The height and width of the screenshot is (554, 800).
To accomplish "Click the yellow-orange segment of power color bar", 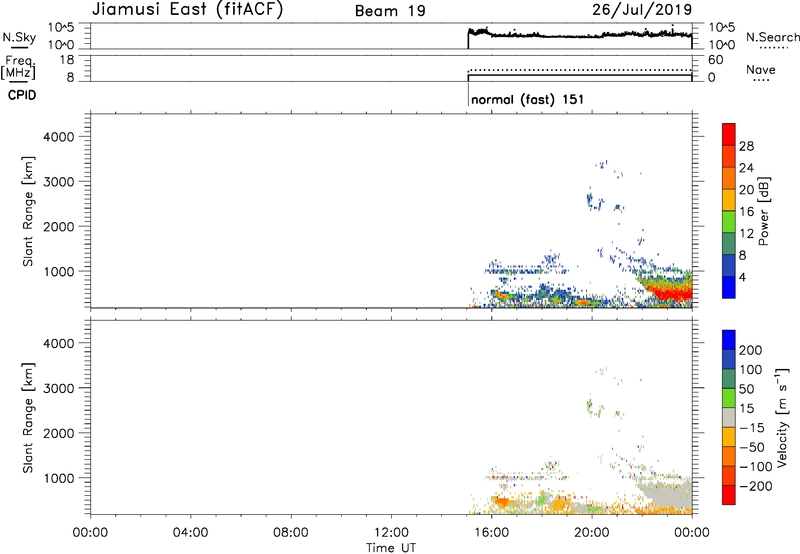I will coord(729,199).
